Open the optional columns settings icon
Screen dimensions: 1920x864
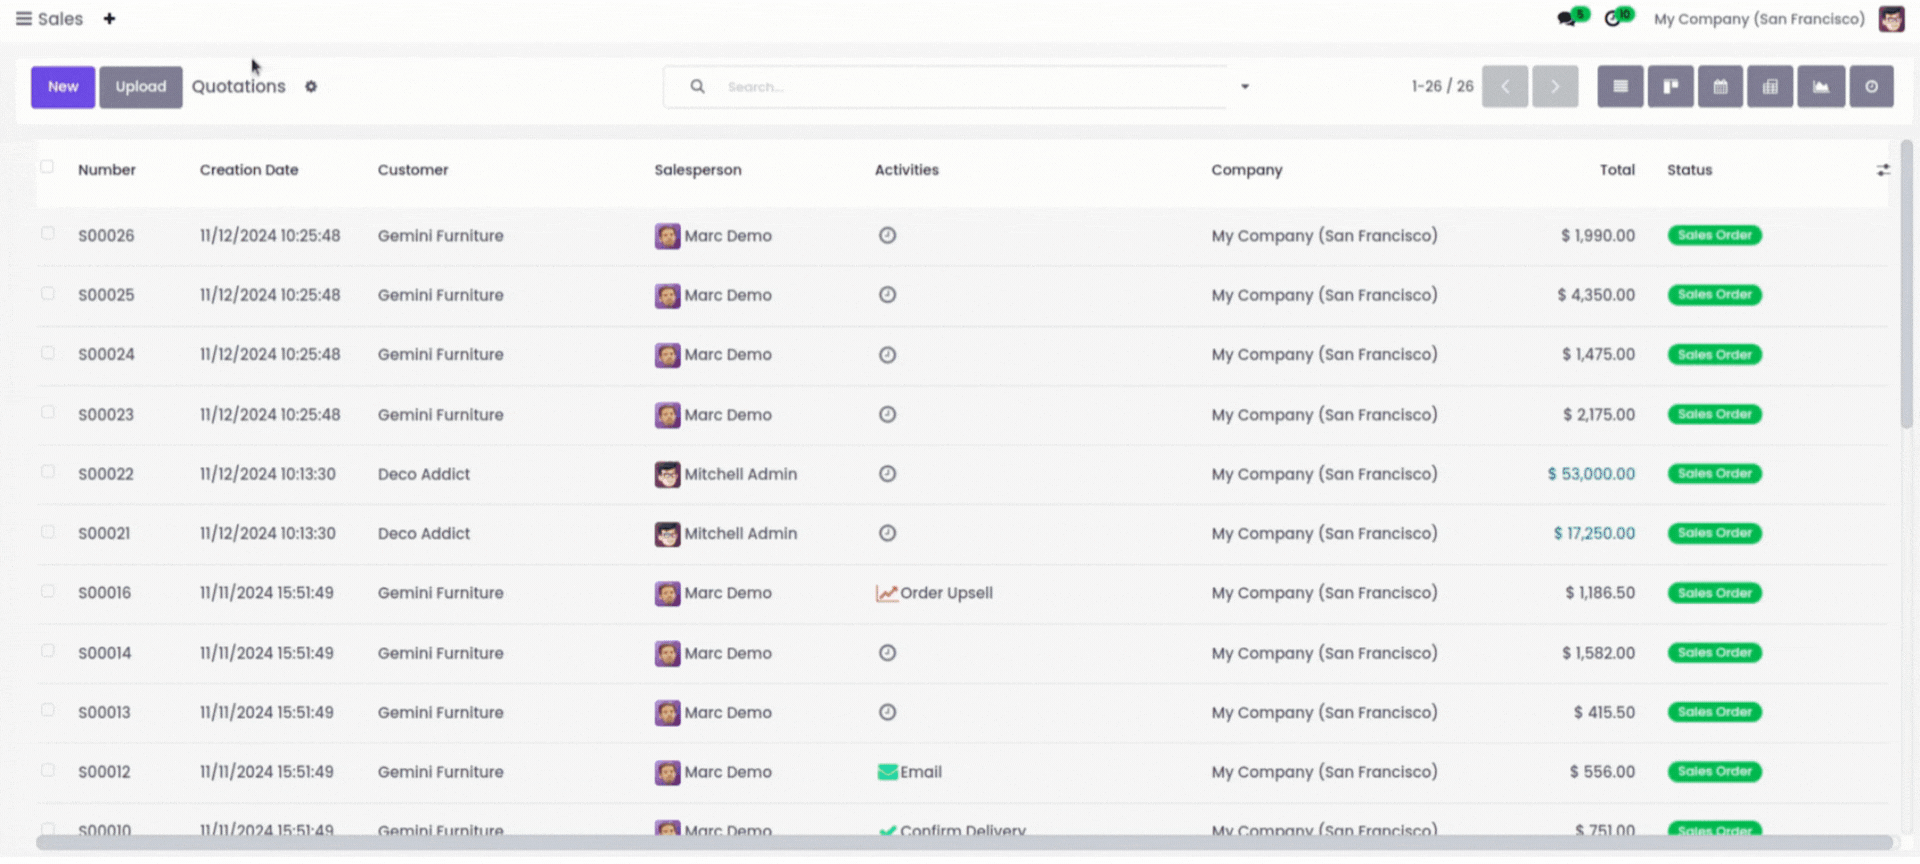[1883, 171]
